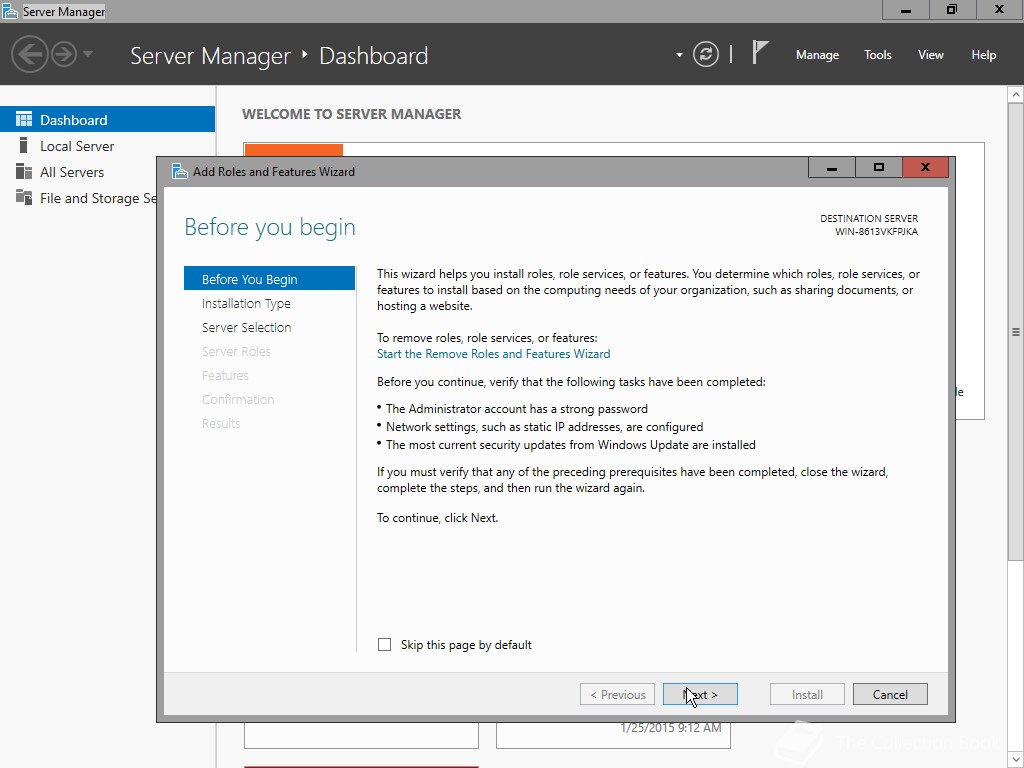
Task: Minimize the Add Roles and Features Wizard
Action: click(831, 167)
